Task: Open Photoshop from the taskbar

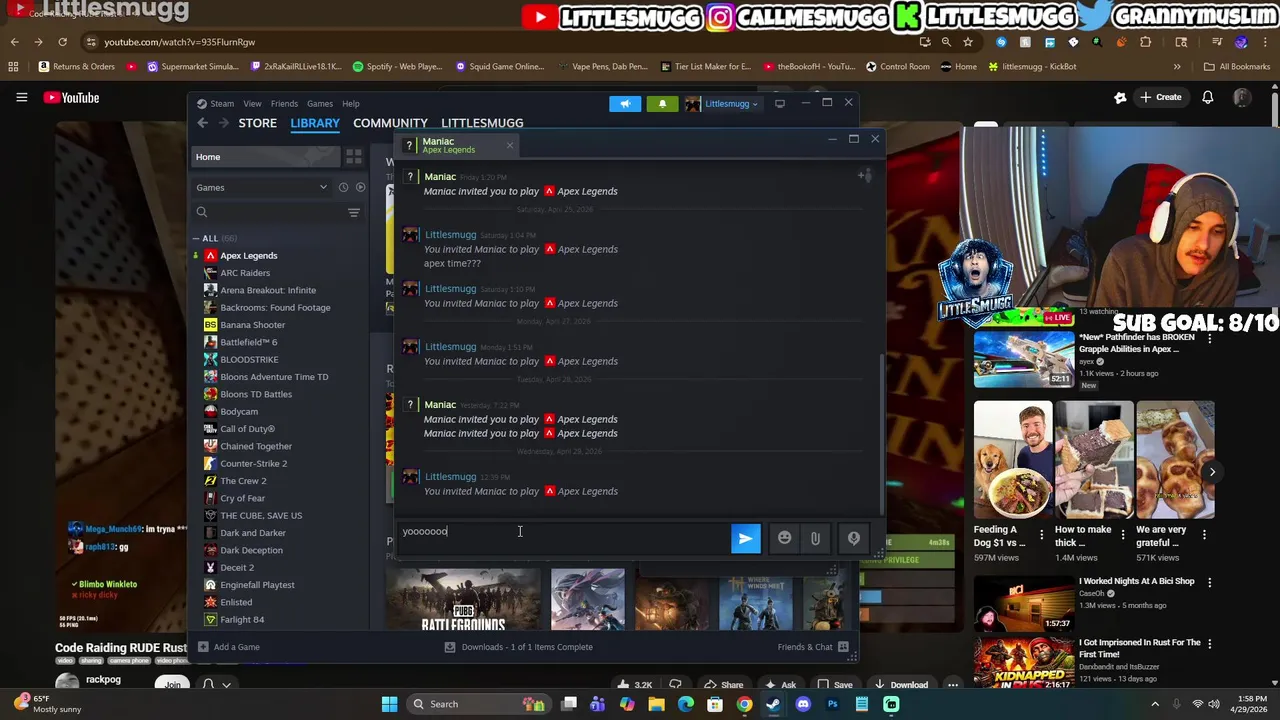Action: click(x=832, y=704)
